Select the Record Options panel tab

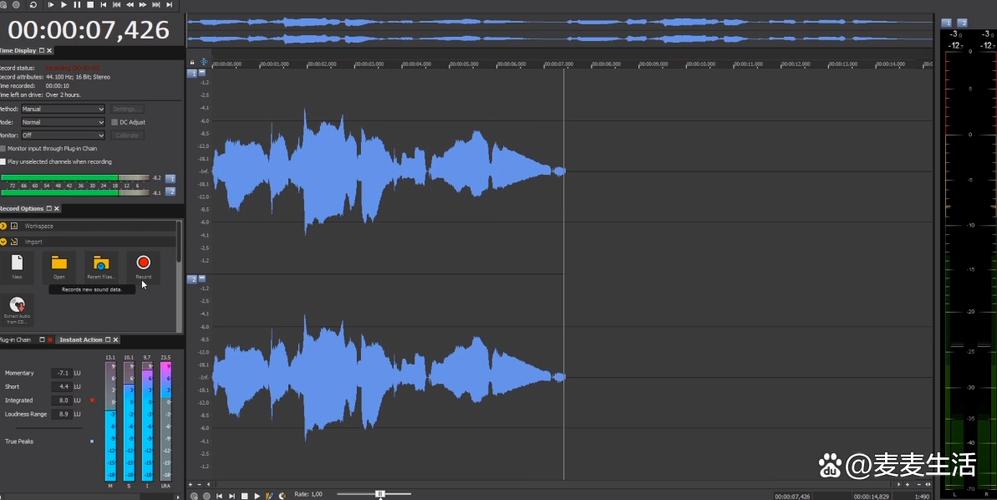[x=22, y=209]
